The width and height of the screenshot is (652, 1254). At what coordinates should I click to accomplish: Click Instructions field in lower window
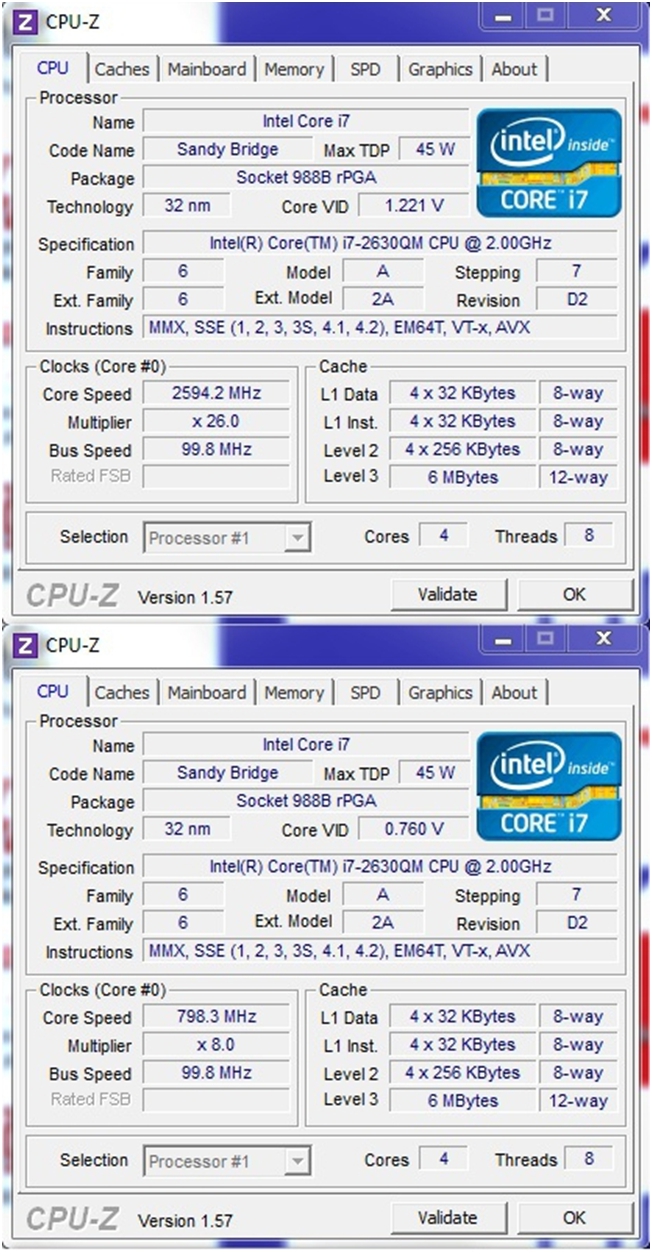(x=380, y=950)
